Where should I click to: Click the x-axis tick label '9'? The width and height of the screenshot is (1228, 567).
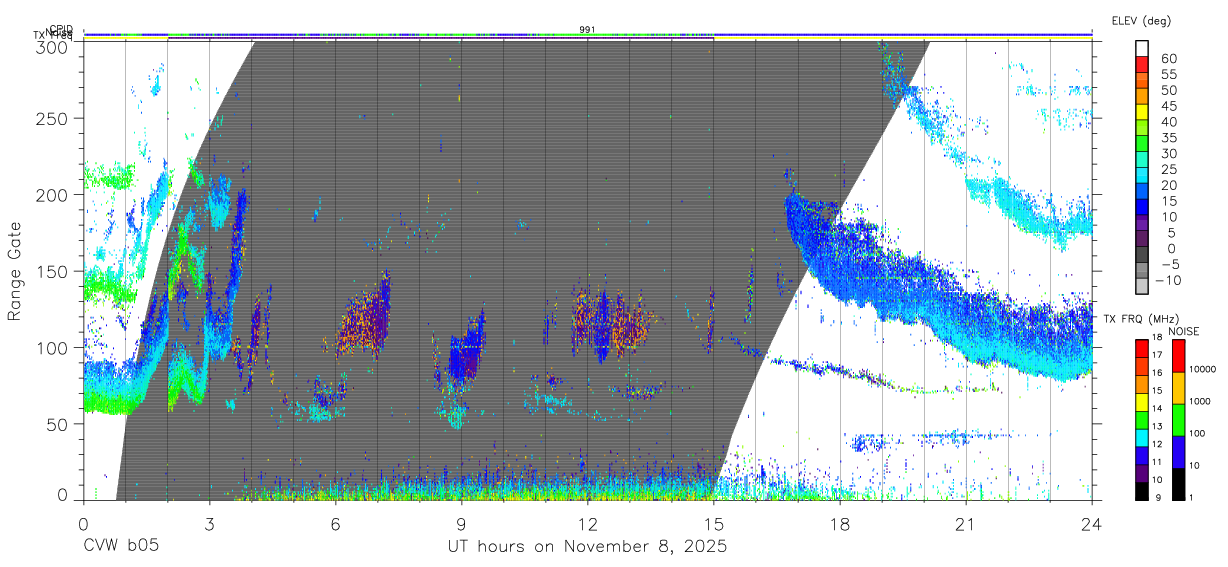coord(461,523)
